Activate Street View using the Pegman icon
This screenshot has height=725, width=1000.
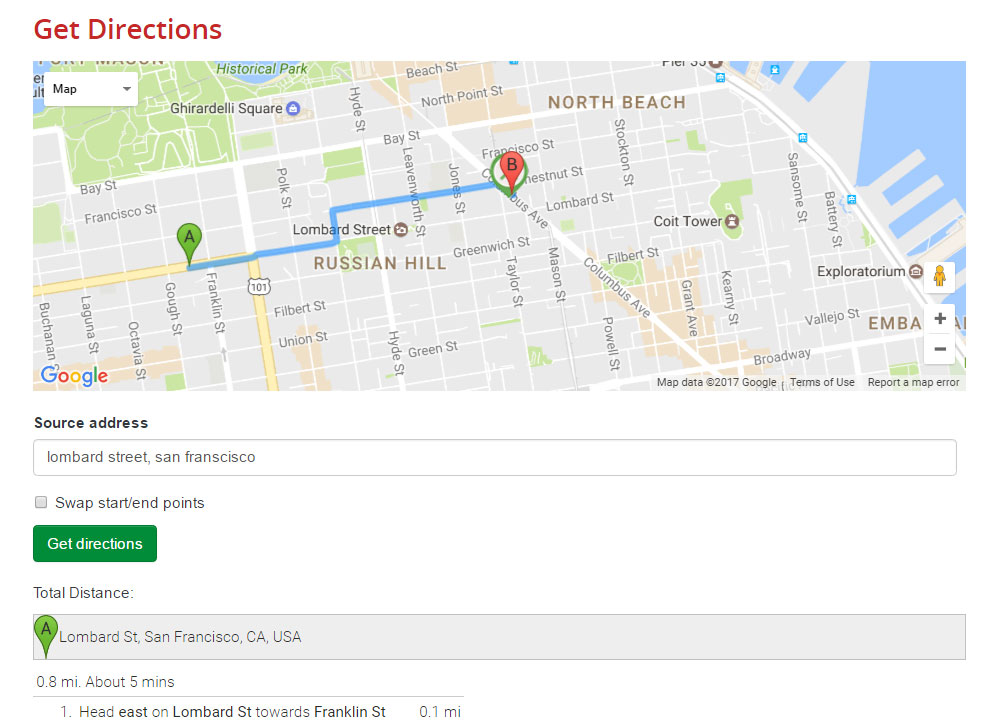[x=940, y=276]
